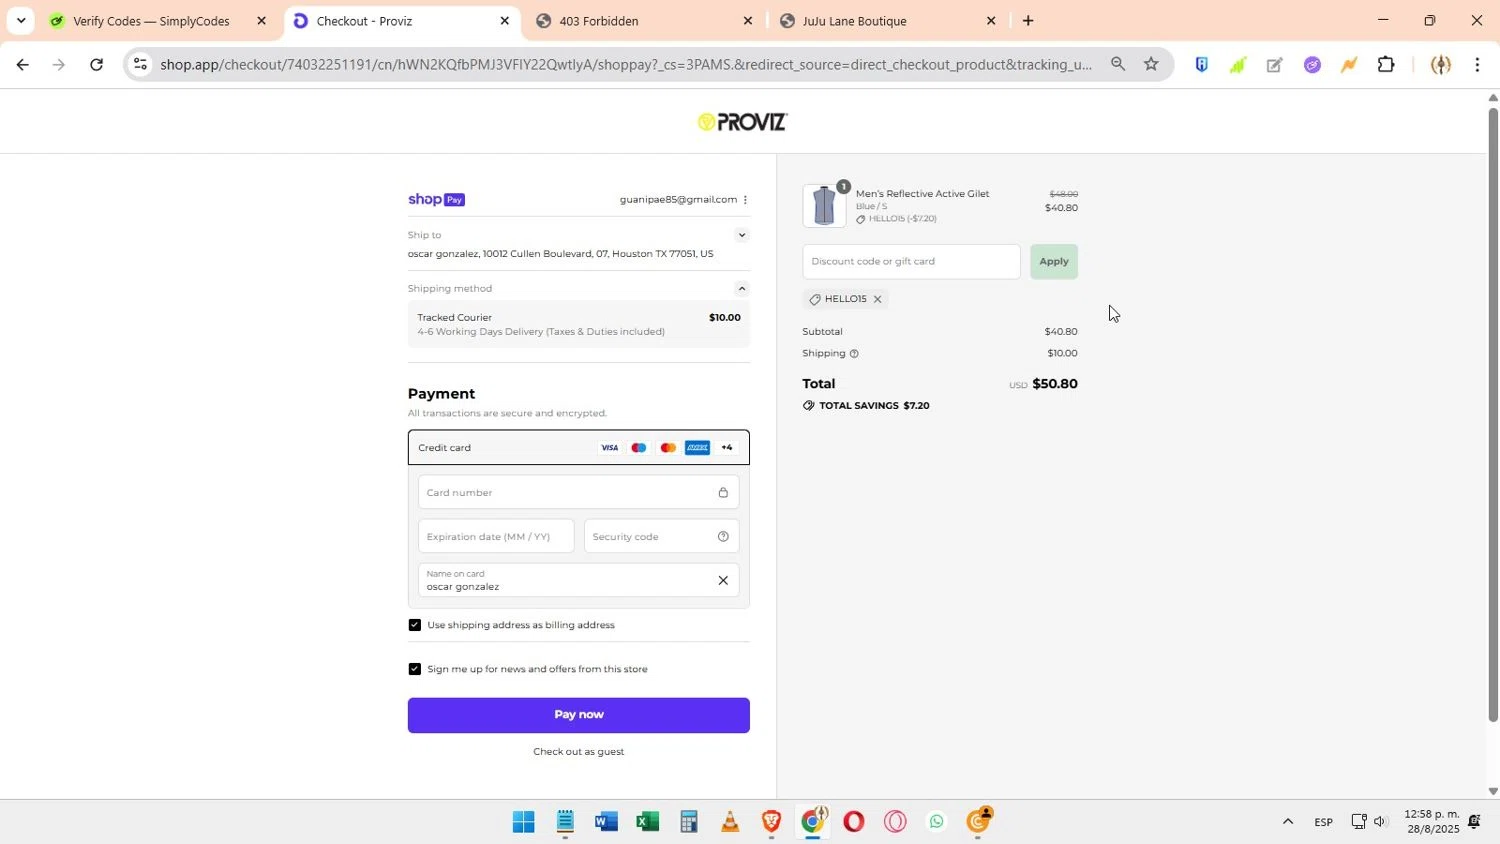Show hidden system tray icons
Image resolution: width=1500 pixels, height=844 pixels.
click(1288, 822)
